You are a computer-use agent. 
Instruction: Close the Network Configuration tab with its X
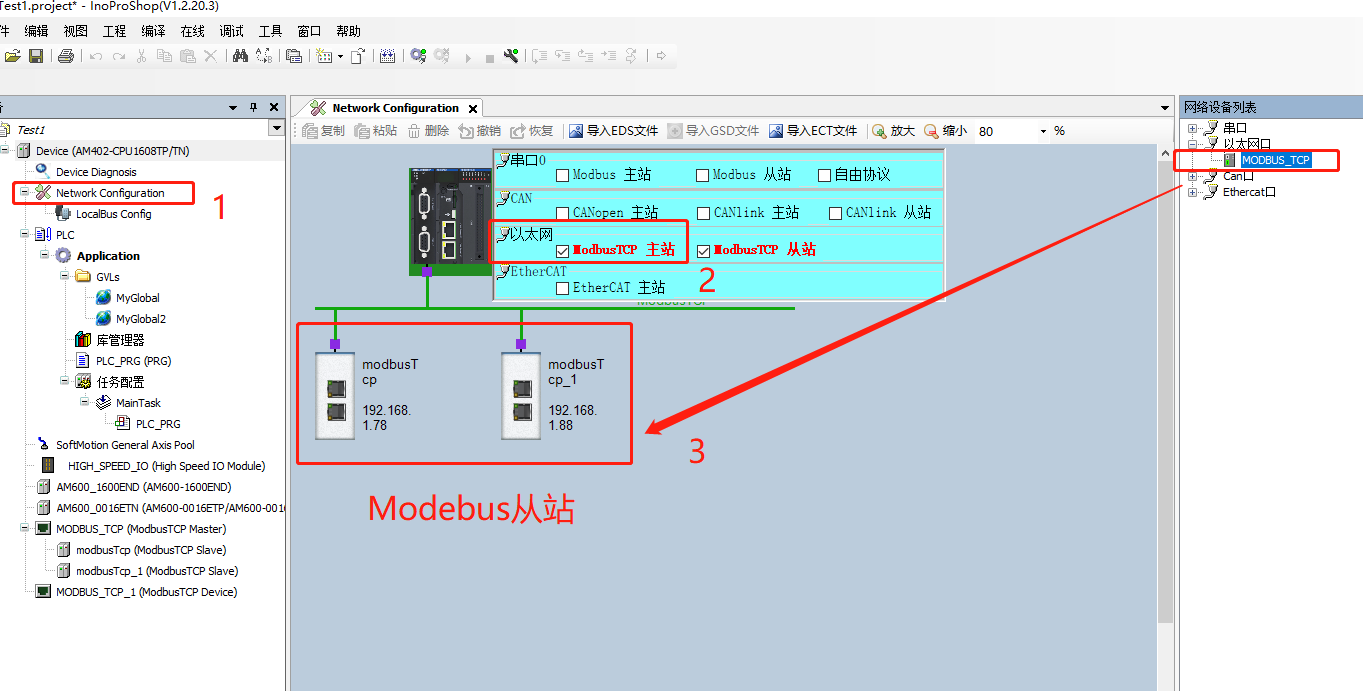point(473,108)
